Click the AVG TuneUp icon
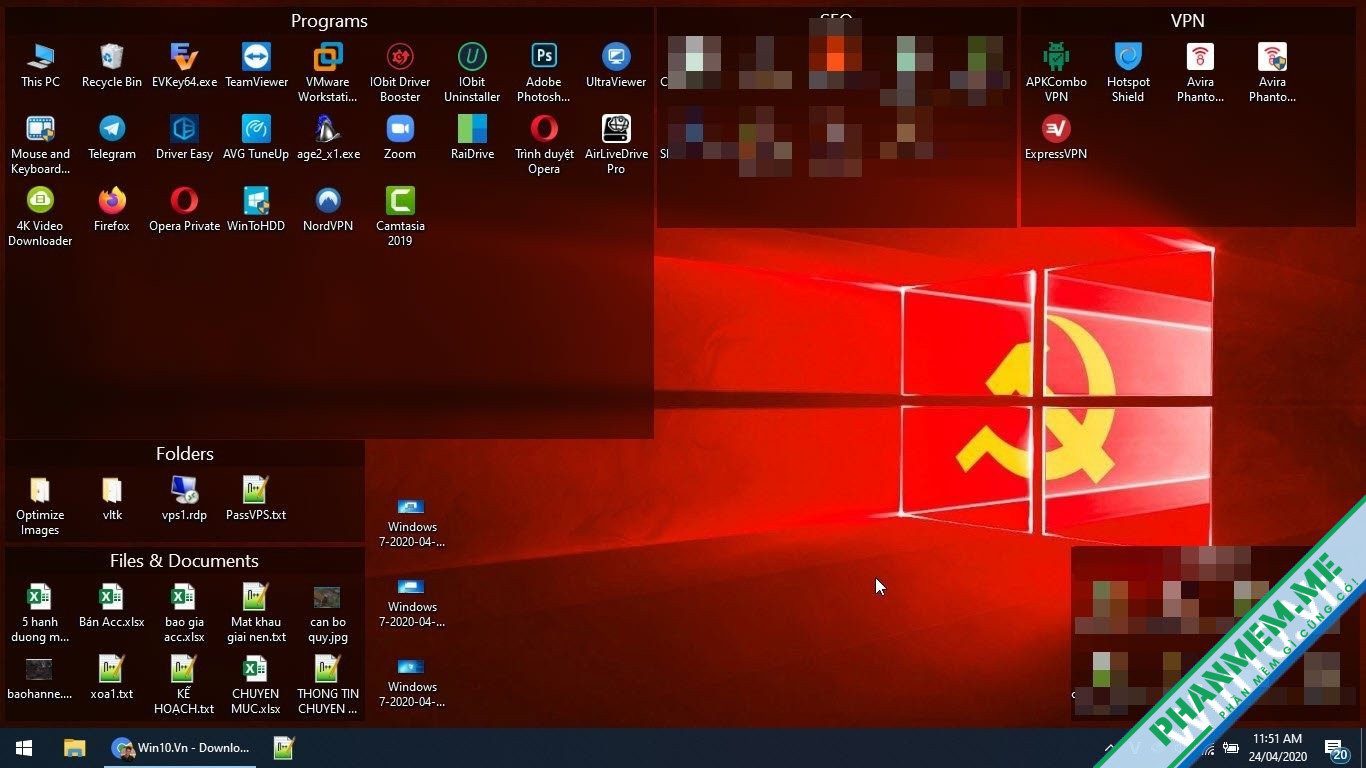Screen dimensions: 1366x768 coord(256,137)
